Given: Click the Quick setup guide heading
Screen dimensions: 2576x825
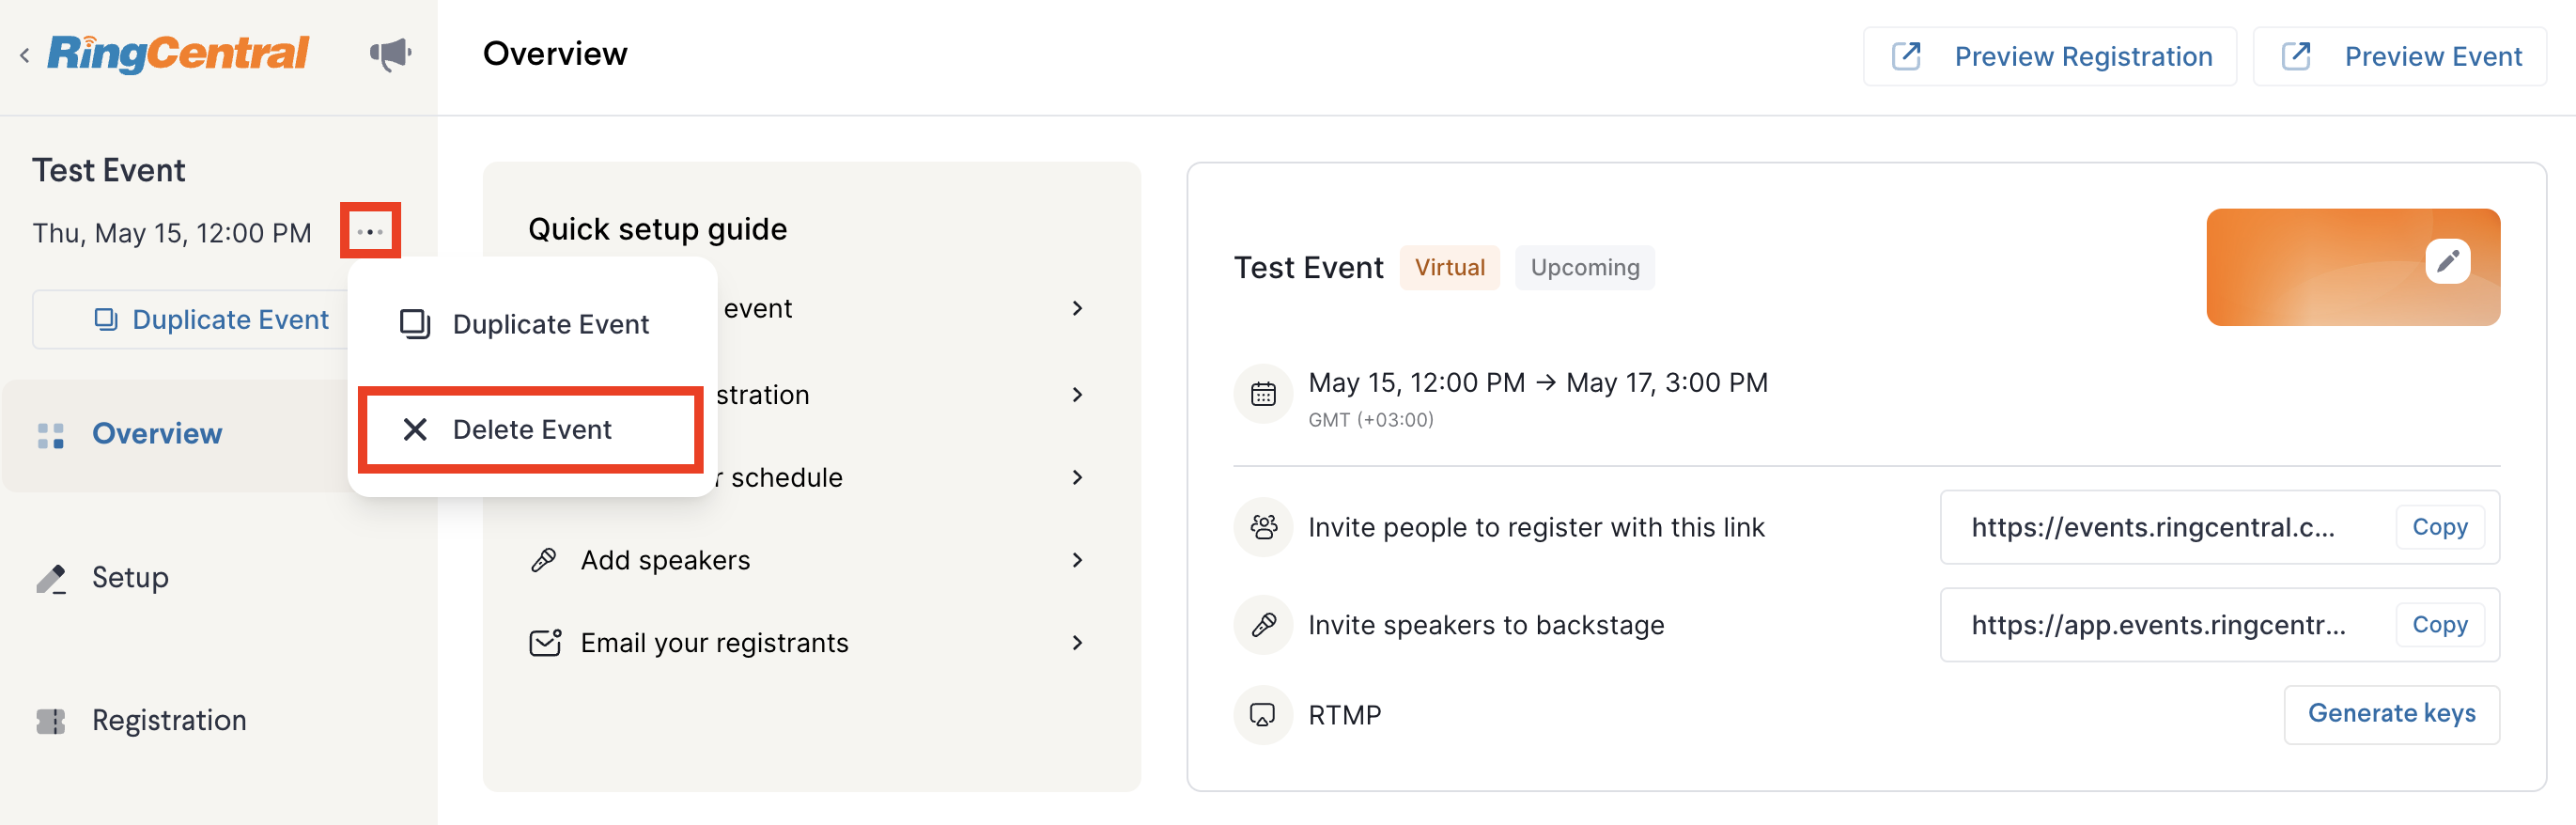Looking at the screenshot, I should coord(657,229).
